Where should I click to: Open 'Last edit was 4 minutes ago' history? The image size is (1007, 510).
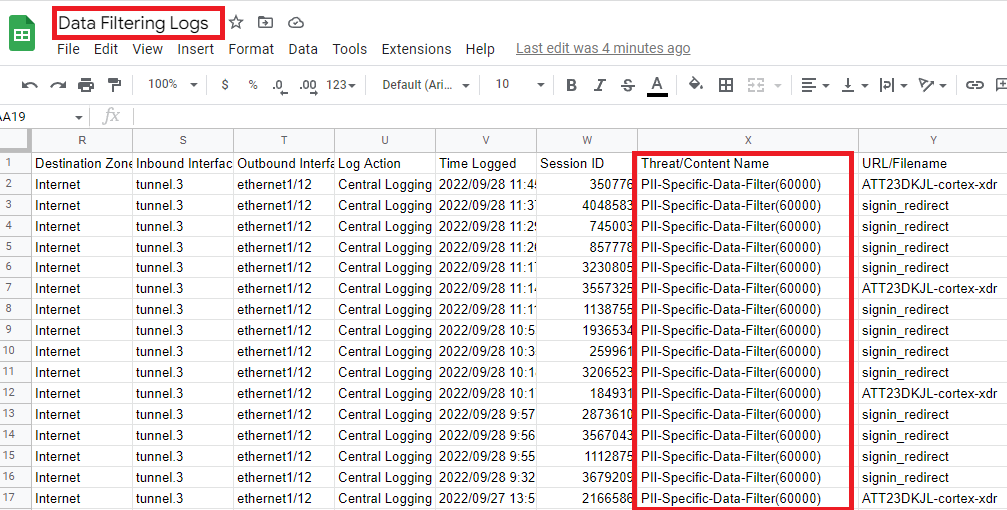coord(603,49)
